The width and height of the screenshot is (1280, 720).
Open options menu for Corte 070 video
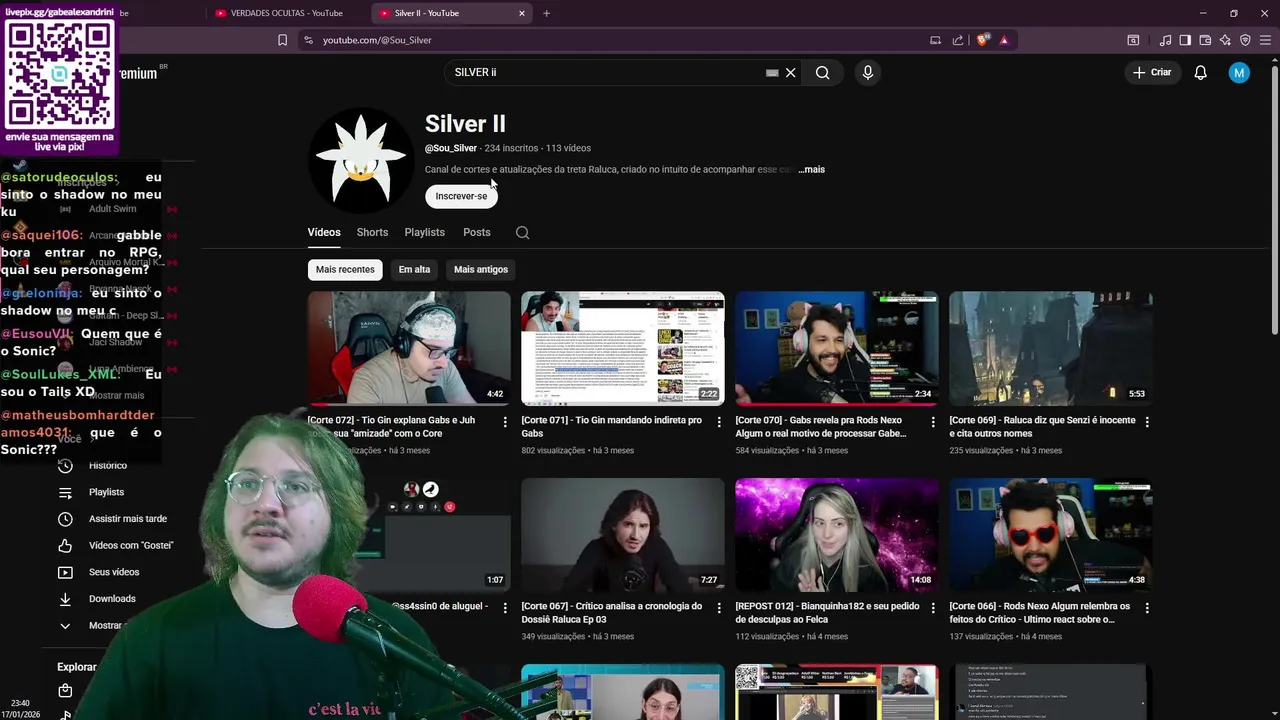[933, 422]
